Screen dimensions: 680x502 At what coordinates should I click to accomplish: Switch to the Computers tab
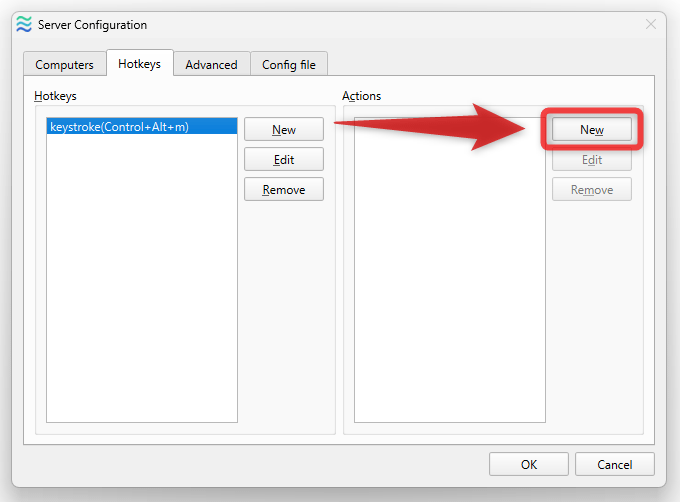point(64,64)
